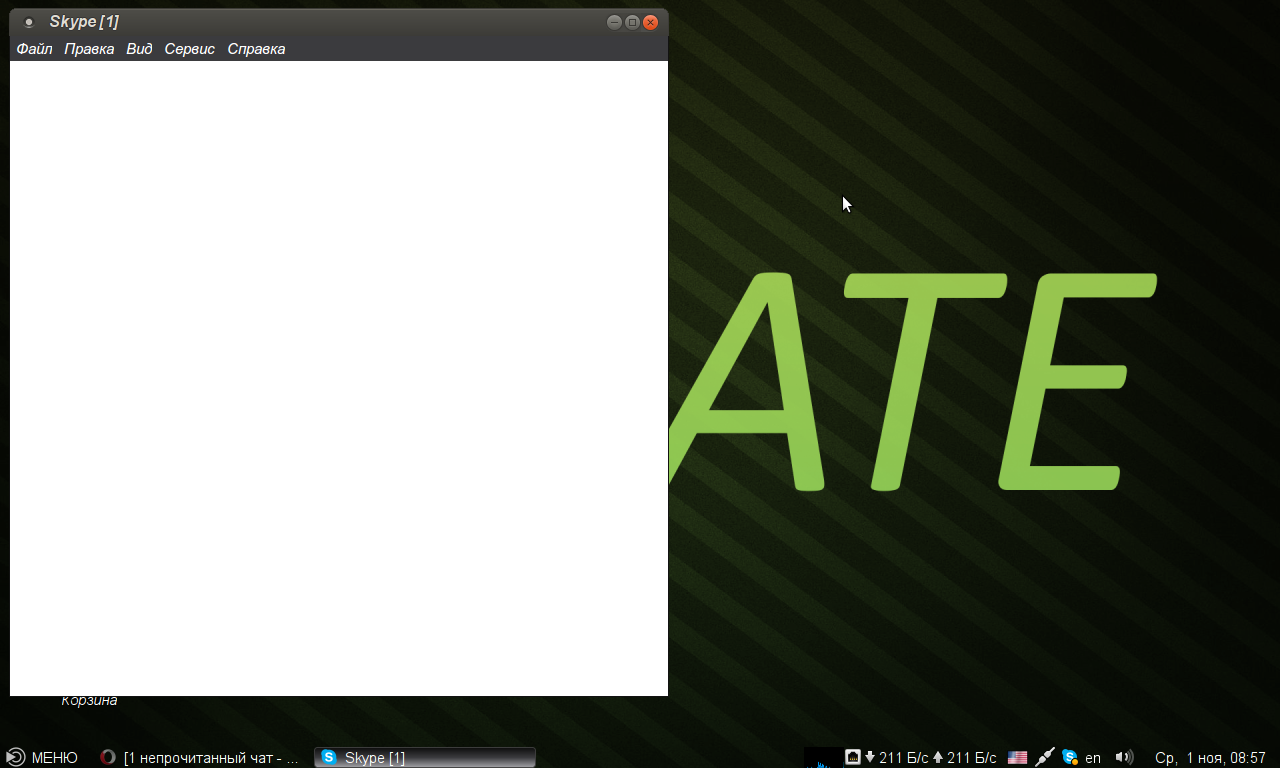Screen dimensions: 1280x768
Task: Maximize the Skype window
Action: [632, 22]
